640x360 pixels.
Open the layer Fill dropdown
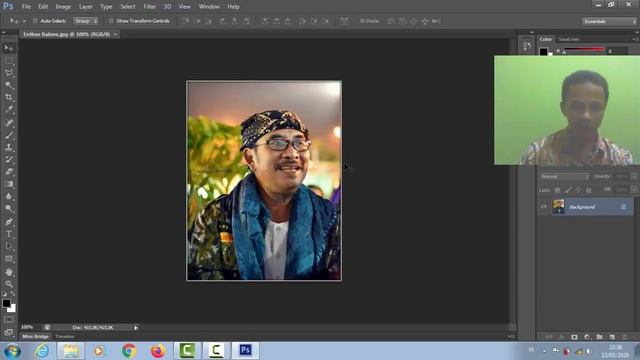(634, 190)
